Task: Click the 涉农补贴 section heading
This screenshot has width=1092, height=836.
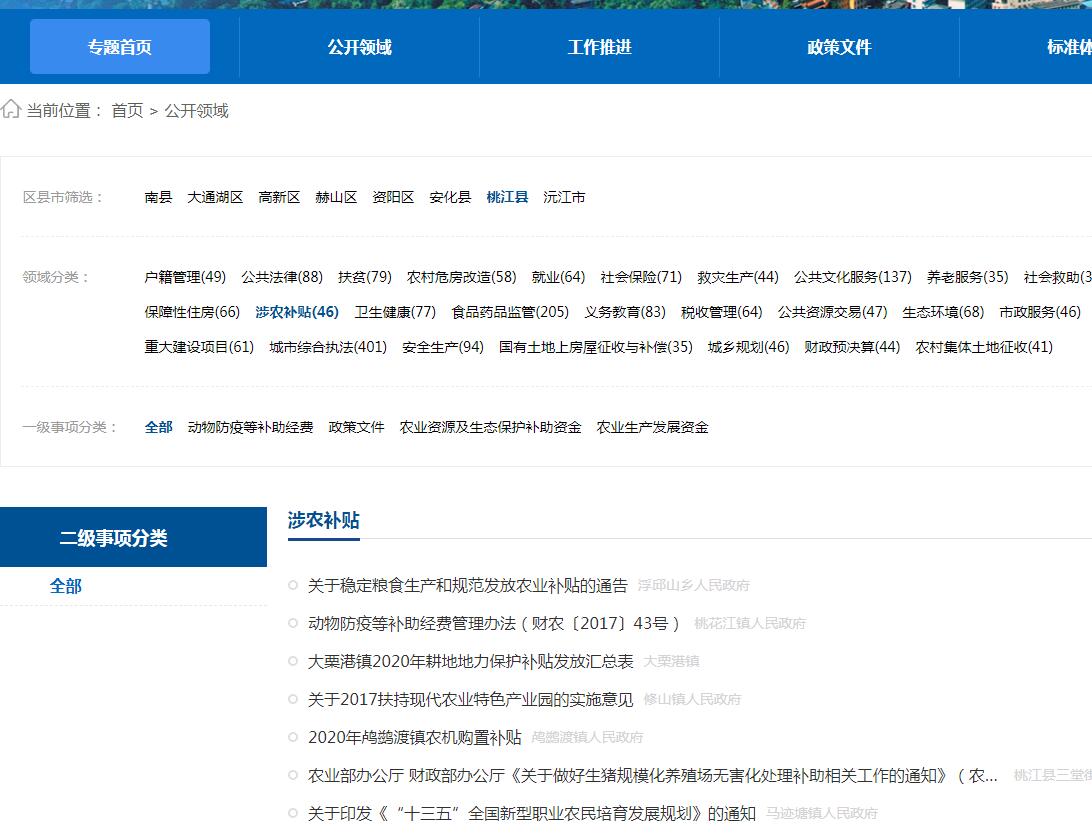Action: (x=323, y=520)
